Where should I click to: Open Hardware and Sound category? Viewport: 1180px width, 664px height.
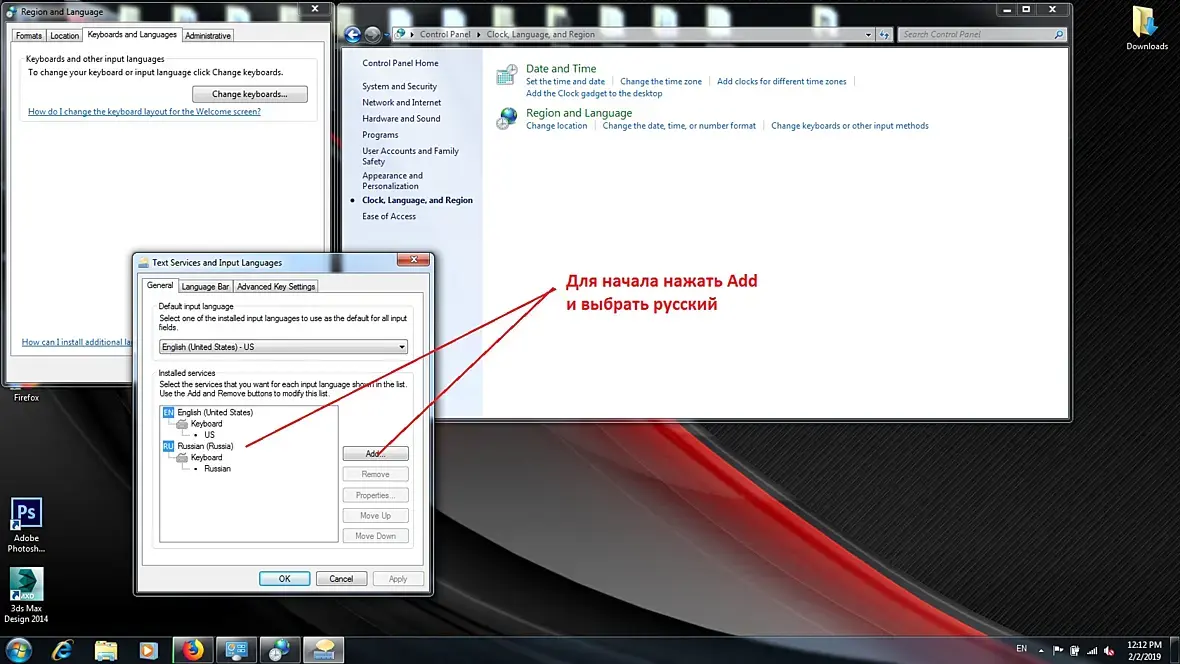401,119
